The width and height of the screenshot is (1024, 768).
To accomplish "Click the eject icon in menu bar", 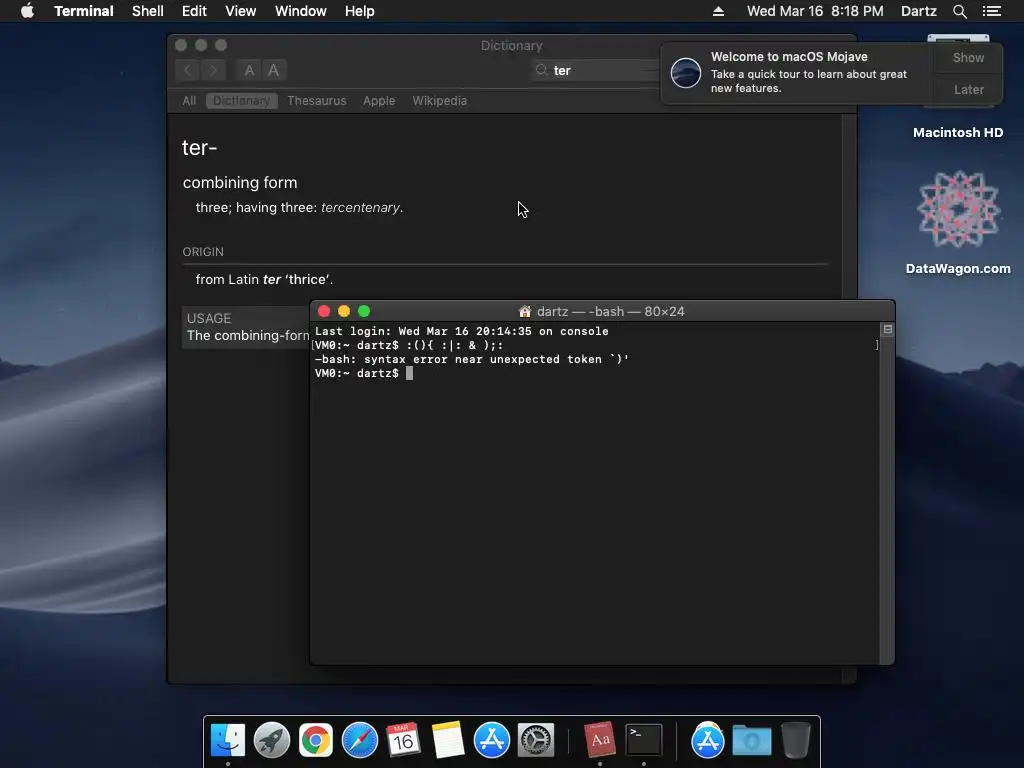I will point(718,11).
